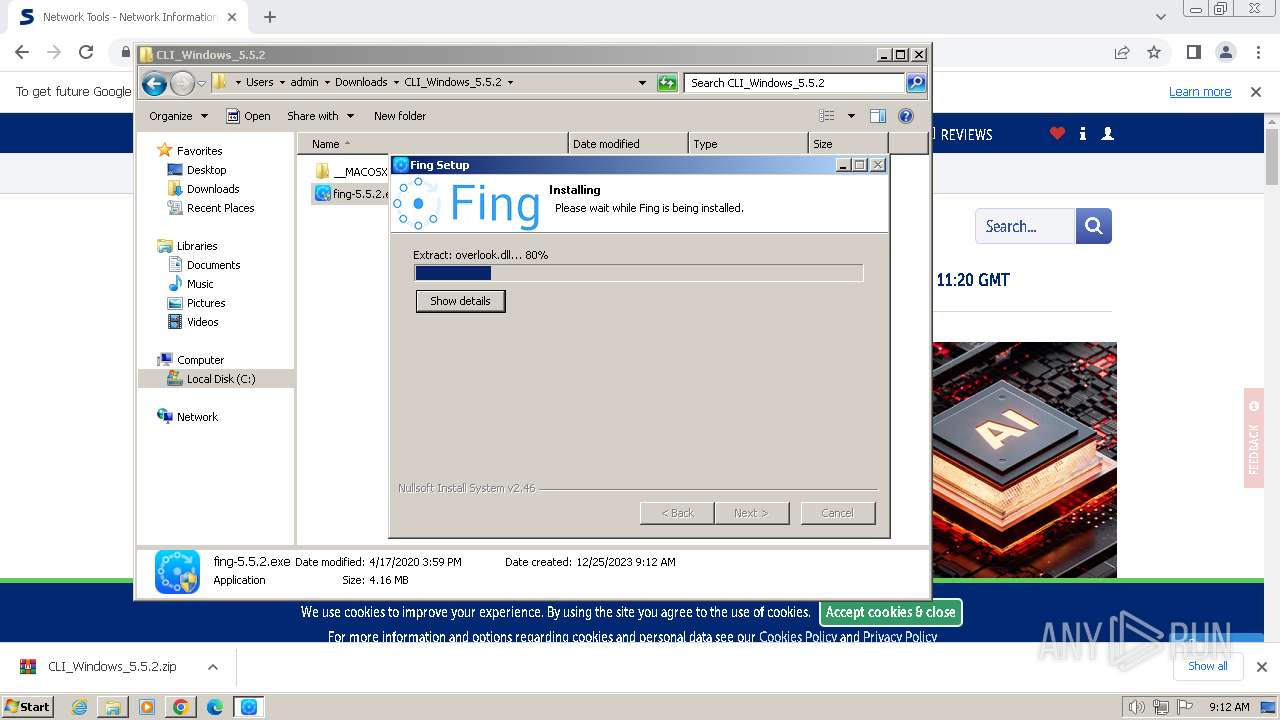Click New folder in the Explorer toolbar
The image size is (1280, 720).
[x=400, y=116]
